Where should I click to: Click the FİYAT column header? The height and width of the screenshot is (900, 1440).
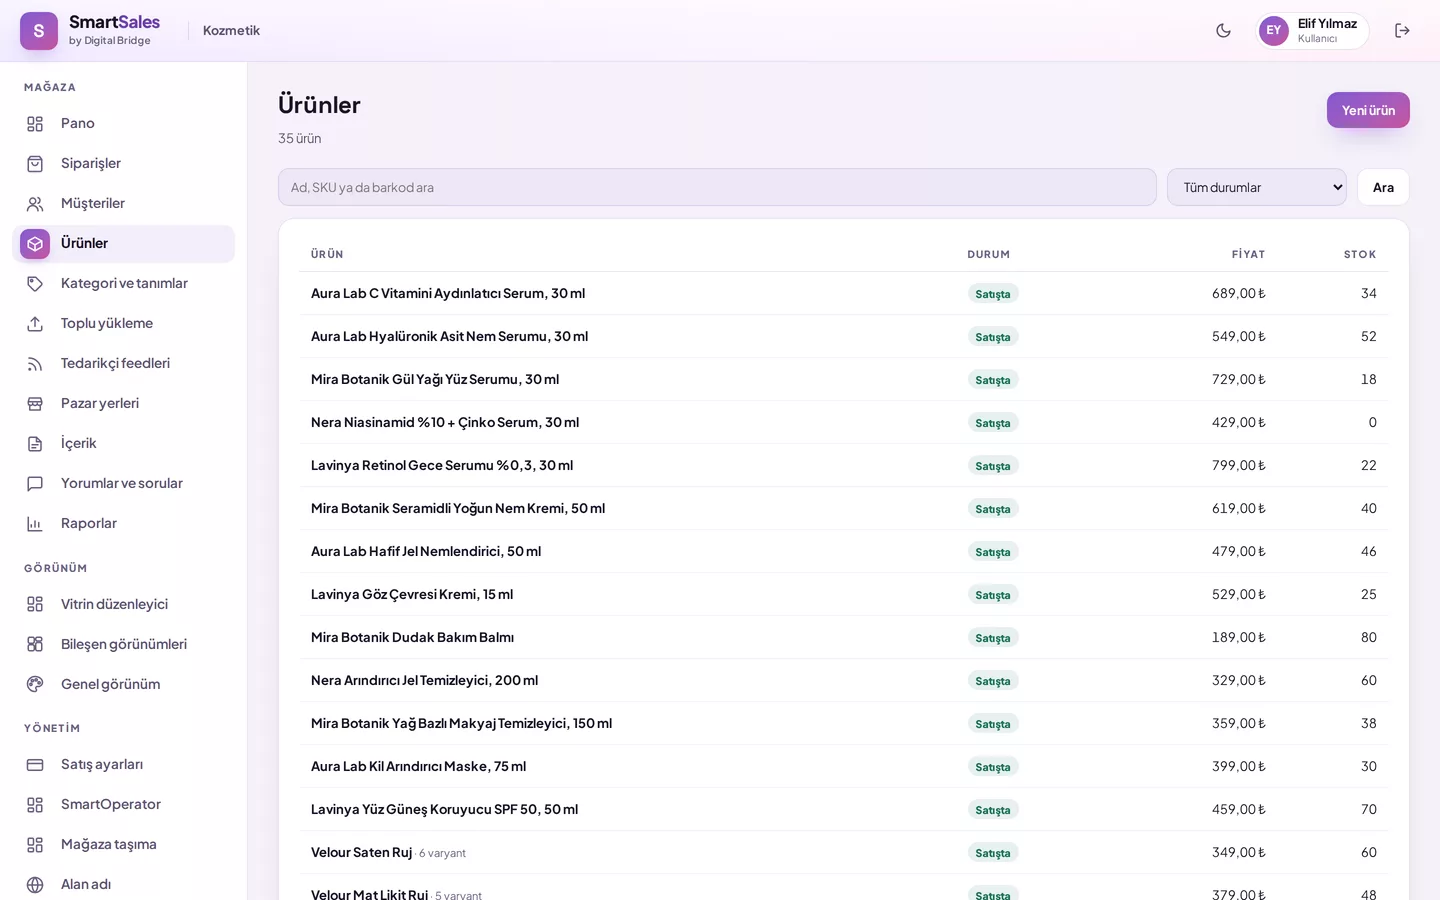(1248, 254)
